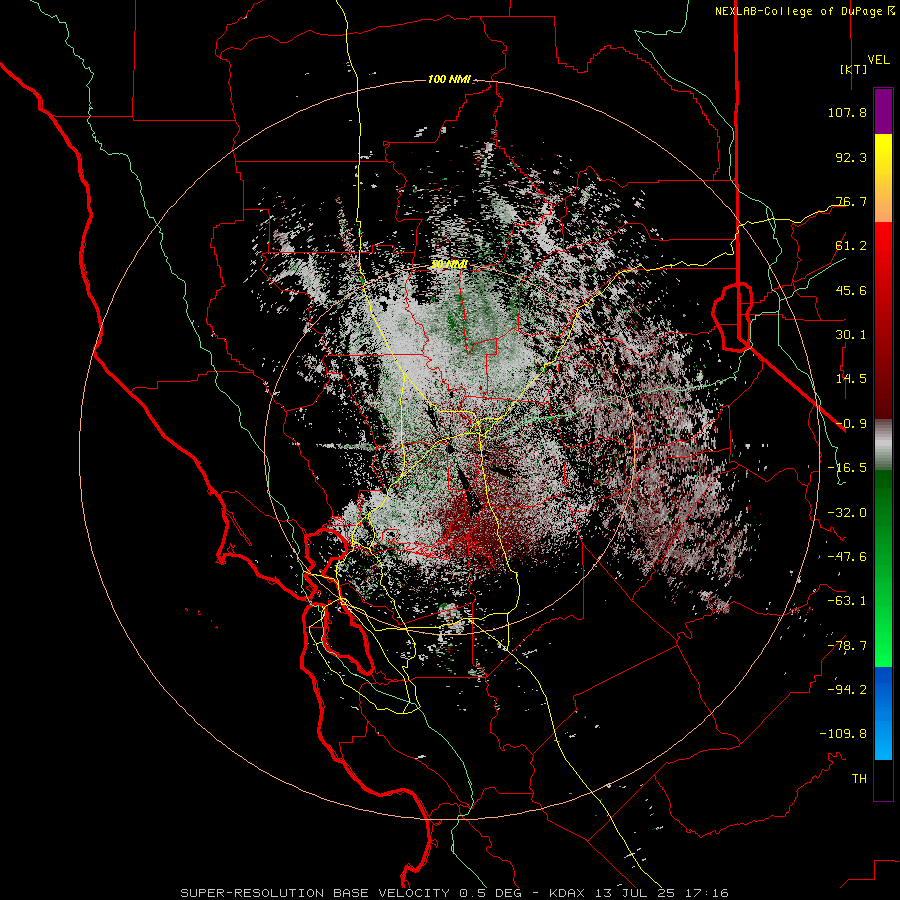Select the -63.1 scale value
Screen dimensions: 900x900
point(847,601)
